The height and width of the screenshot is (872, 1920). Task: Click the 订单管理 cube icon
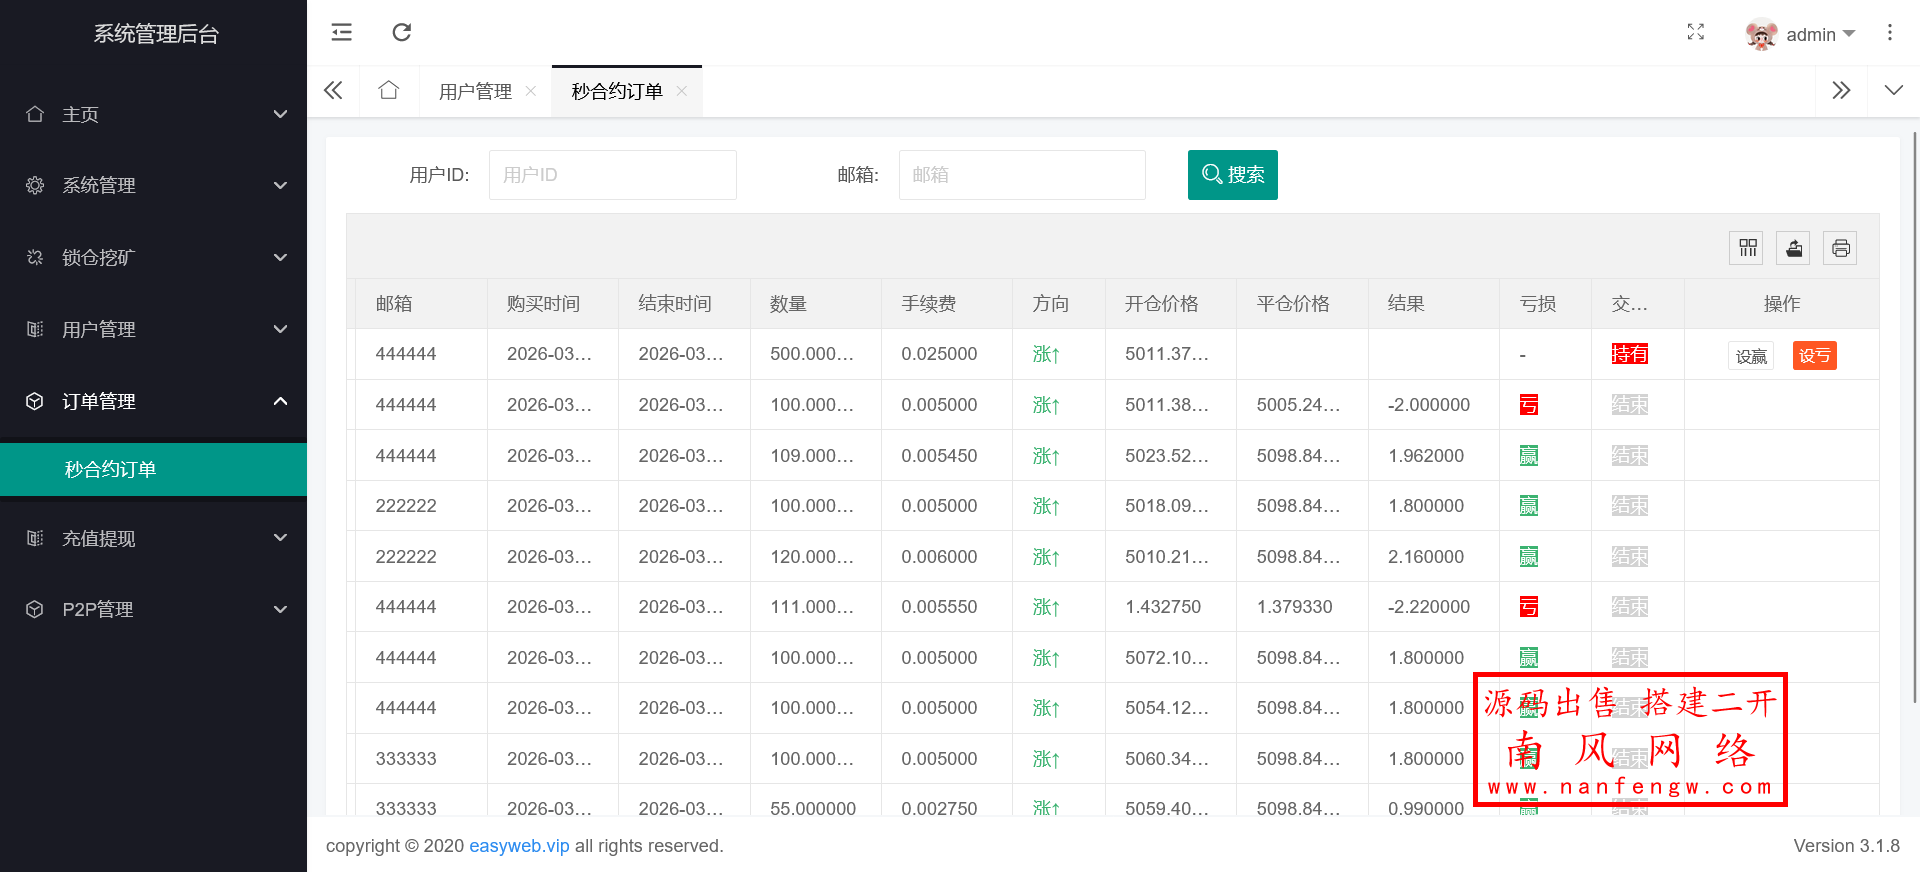pos(35,401)
